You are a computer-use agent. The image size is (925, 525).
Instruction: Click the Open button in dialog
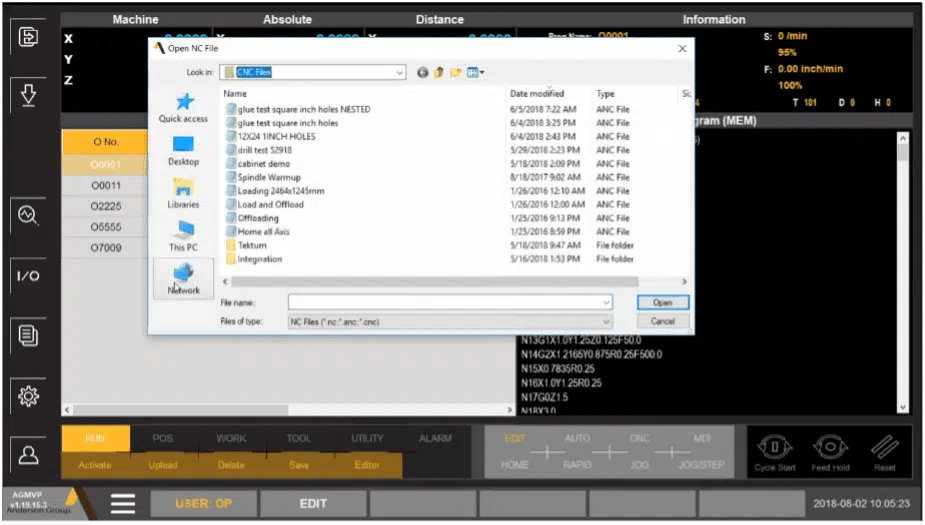[x=662, y=302]
